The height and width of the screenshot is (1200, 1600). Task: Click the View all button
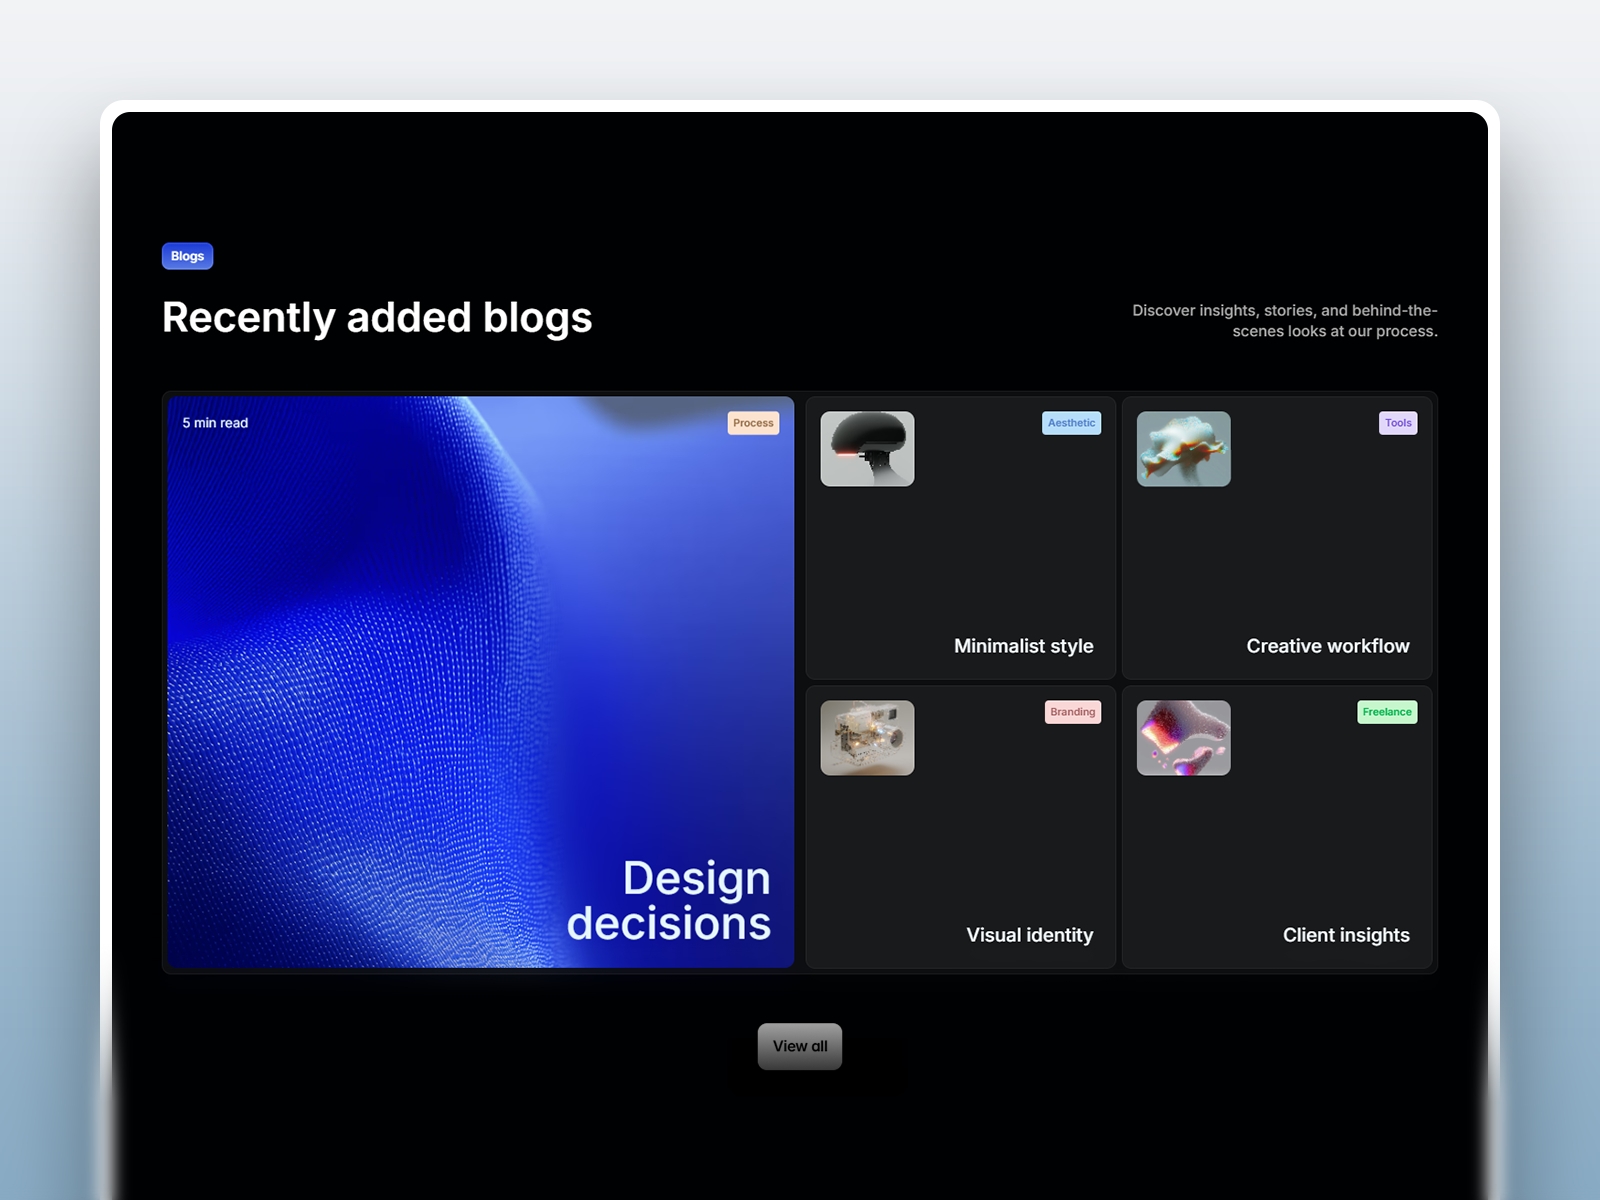click(799, 1046)
